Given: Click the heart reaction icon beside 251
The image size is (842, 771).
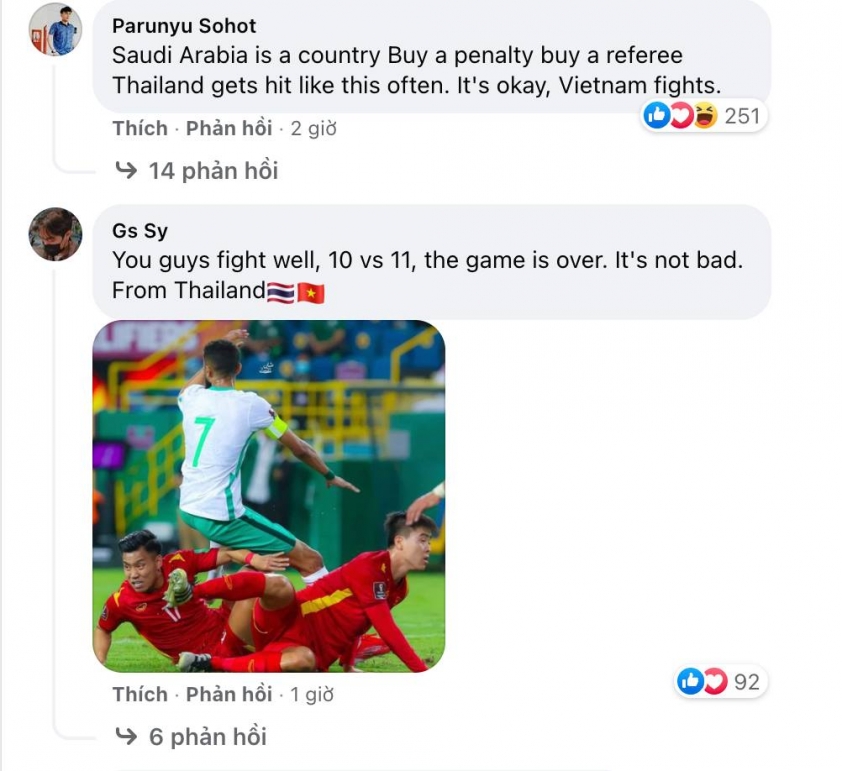Looking at the screenshot, I should pyautogui.click(x=681, y=115).
